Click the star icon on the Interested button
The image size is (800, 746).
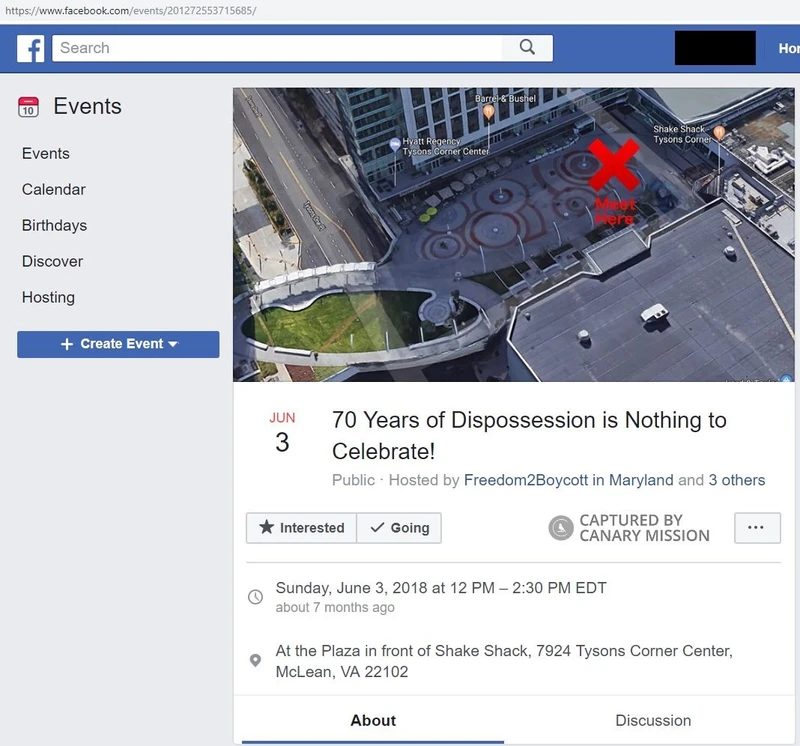pos(269,528)
